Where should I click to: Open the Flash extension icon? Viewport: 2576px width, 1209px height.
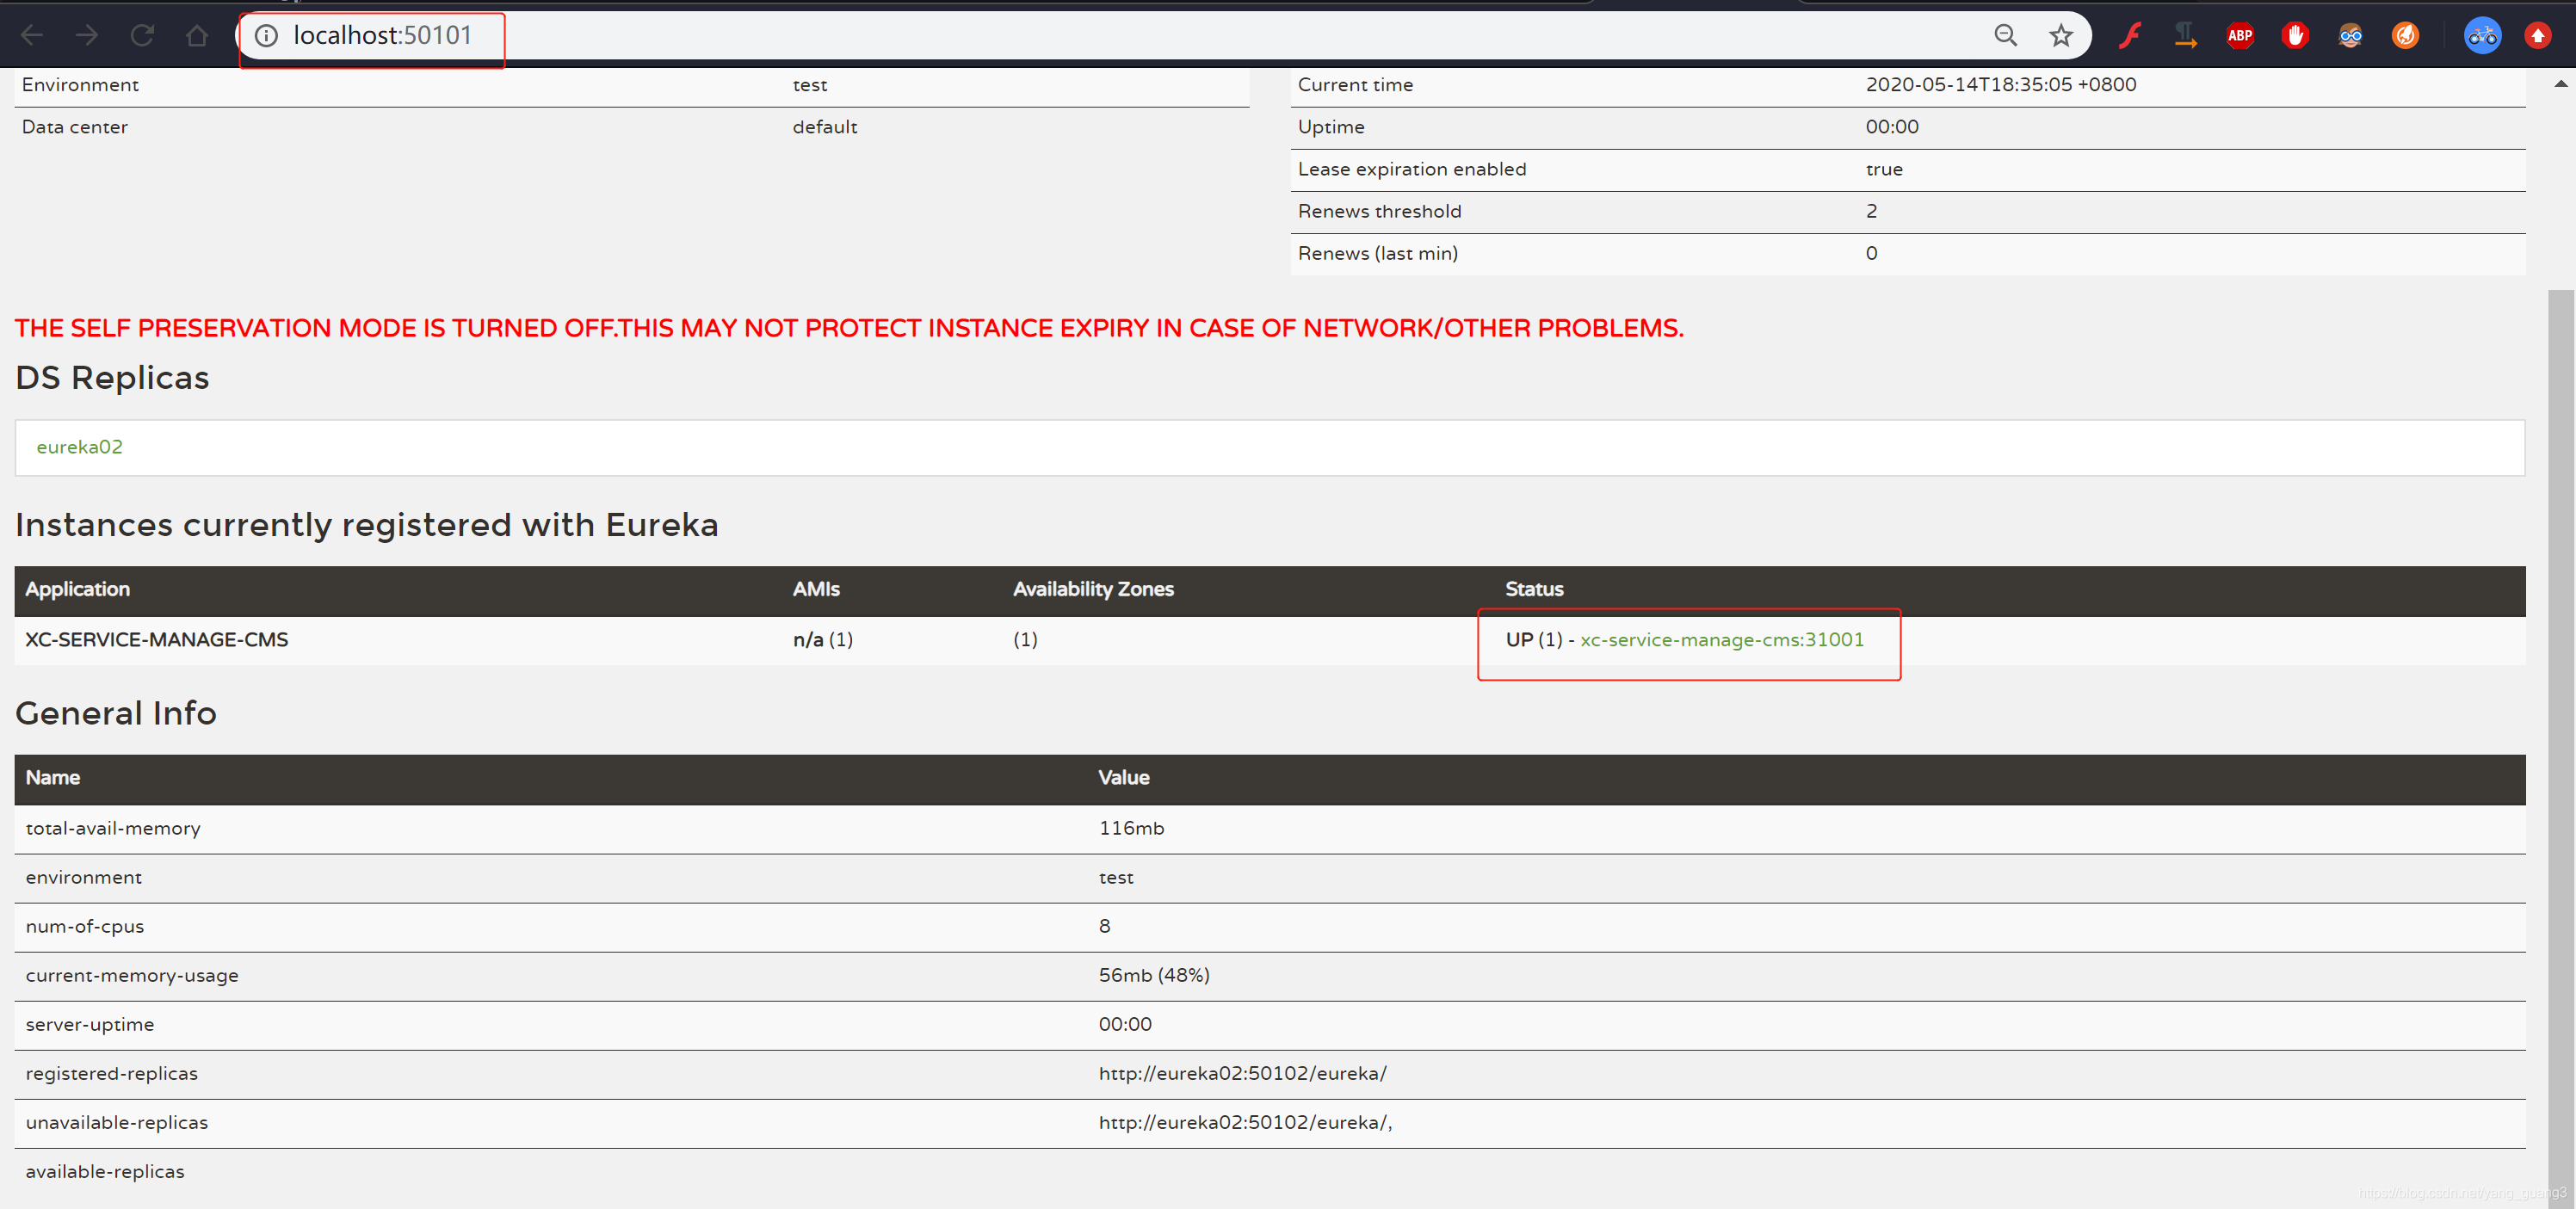click(x=2129, y=36)
